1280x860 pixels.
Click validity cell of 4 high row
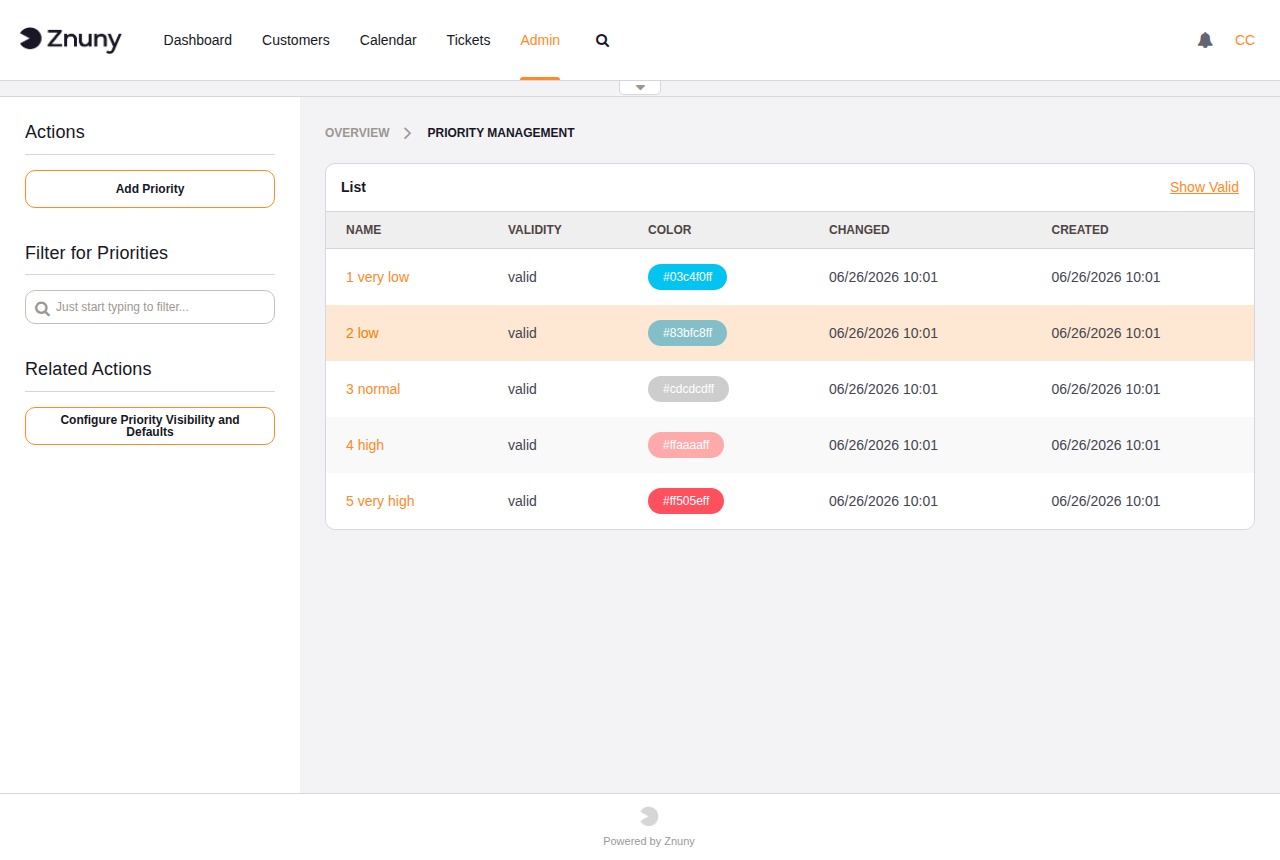click(x=522, y=445)
